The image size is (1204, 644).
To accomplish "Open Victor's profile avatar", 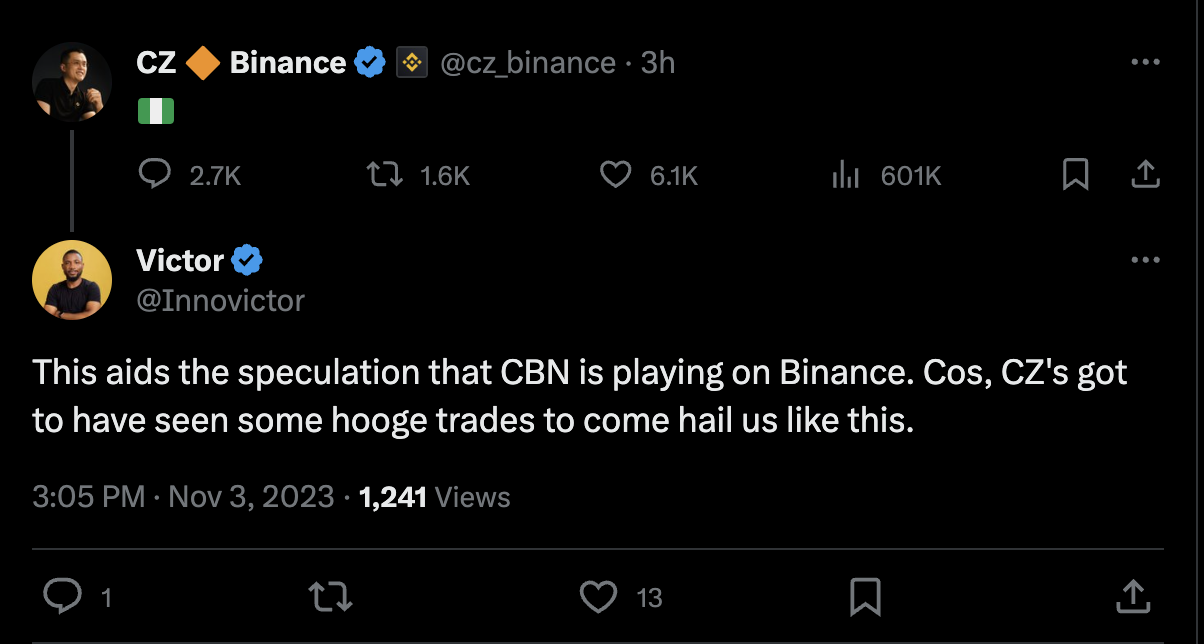I will point(72,280).
